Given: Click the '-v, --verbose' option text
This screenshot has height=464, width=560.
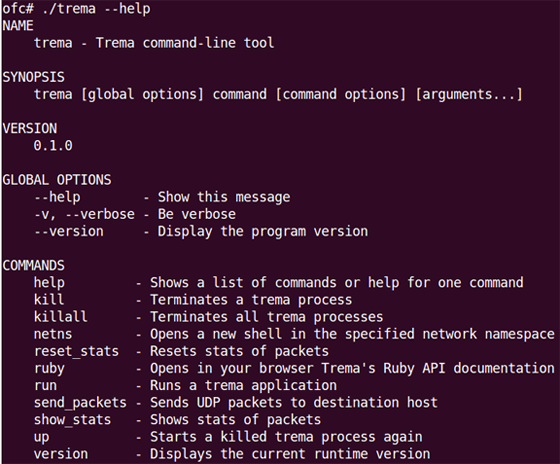Looking at the screenshot, I should (x=85, y=214).
